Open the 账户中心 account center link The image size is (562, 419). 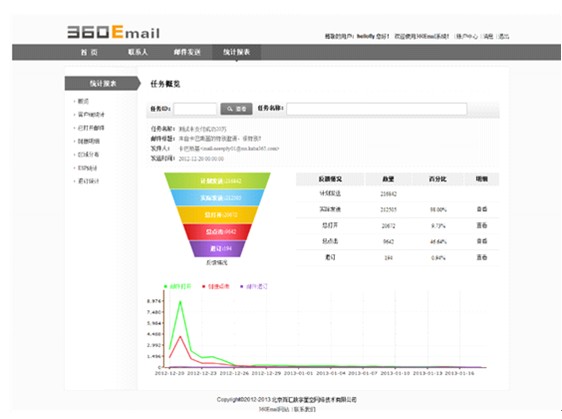467,36
